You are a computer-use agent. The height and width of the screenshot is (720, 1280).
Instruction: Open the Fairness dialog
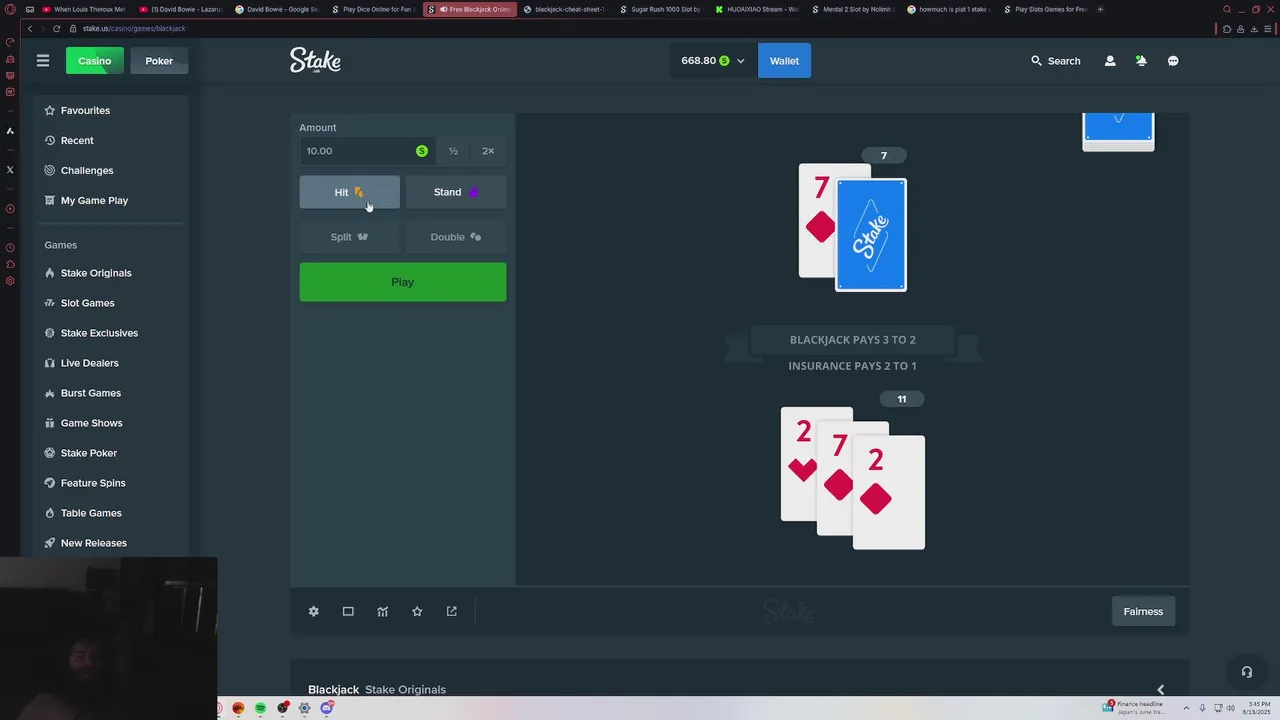click(1143, 611)
